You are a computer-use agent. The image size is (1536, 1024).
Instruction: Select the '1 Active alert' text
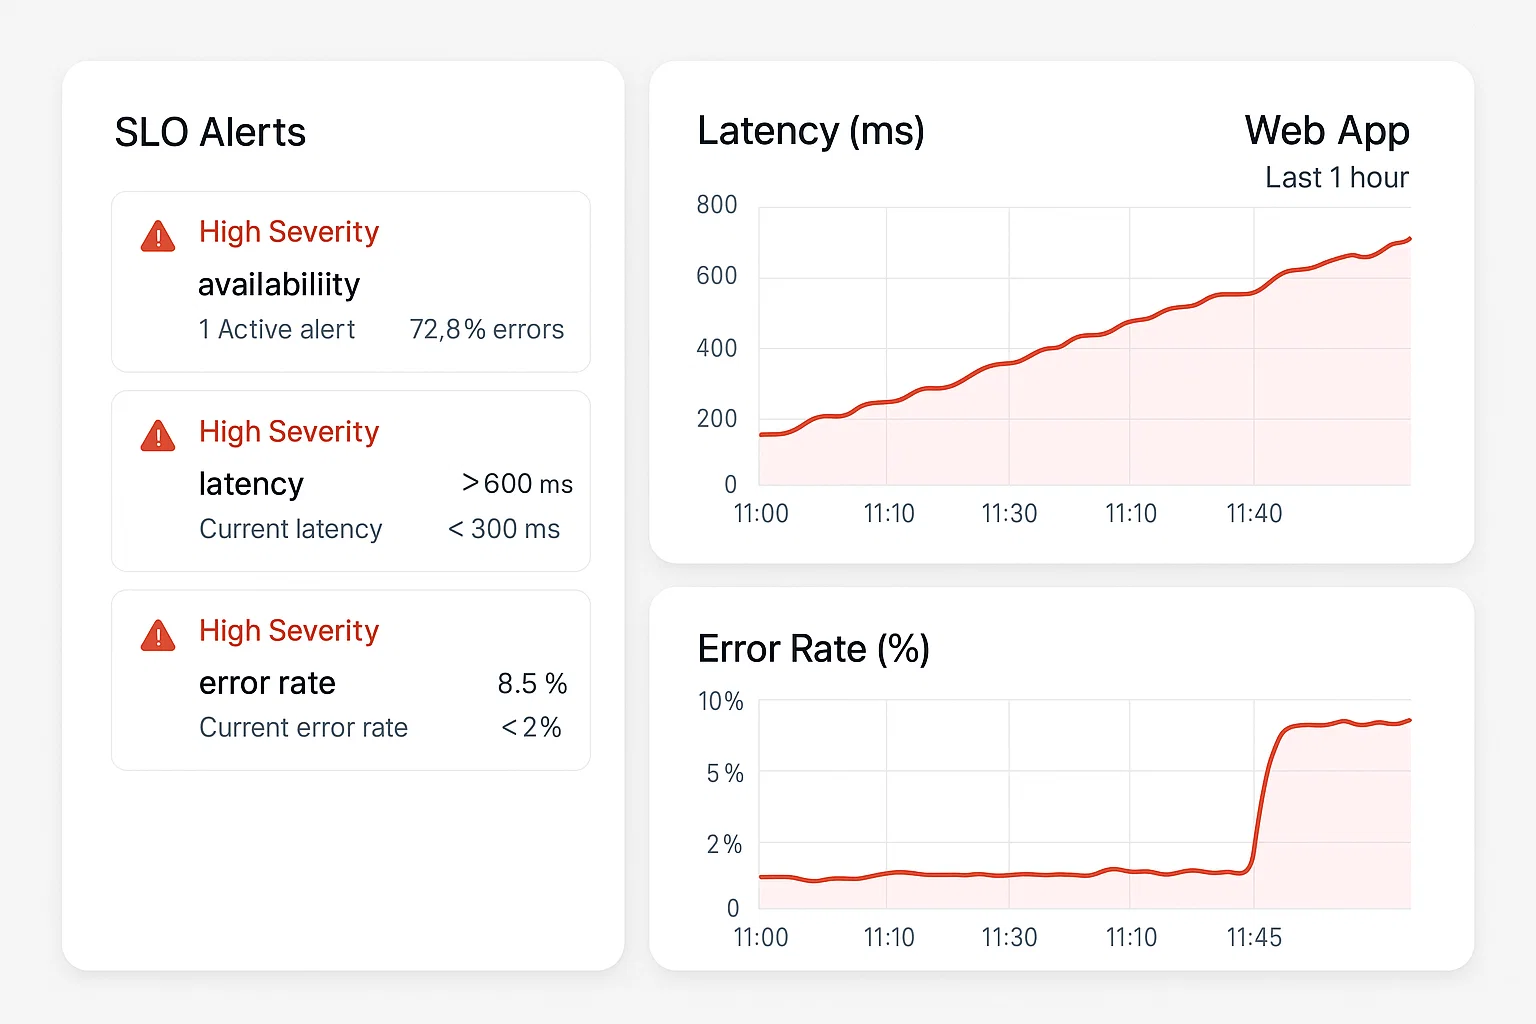pos(277,329)
